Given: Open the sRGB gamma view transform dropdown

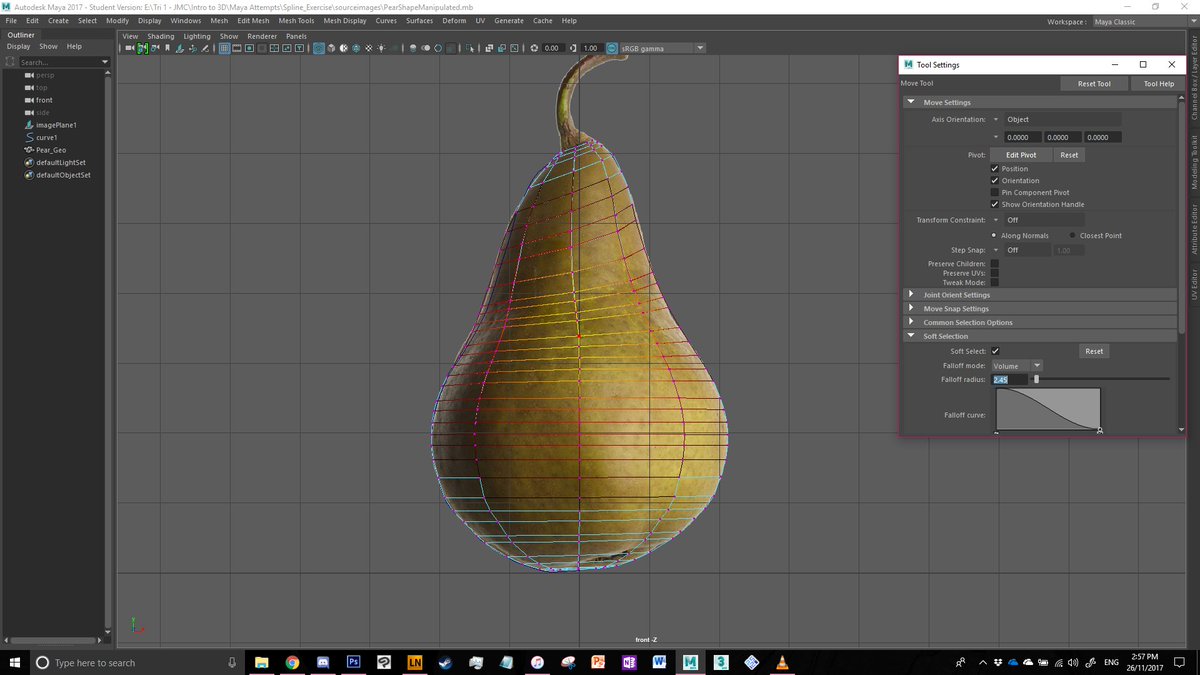Looking at the screenshot, I should pyautogui.click(x=662, y=48).
